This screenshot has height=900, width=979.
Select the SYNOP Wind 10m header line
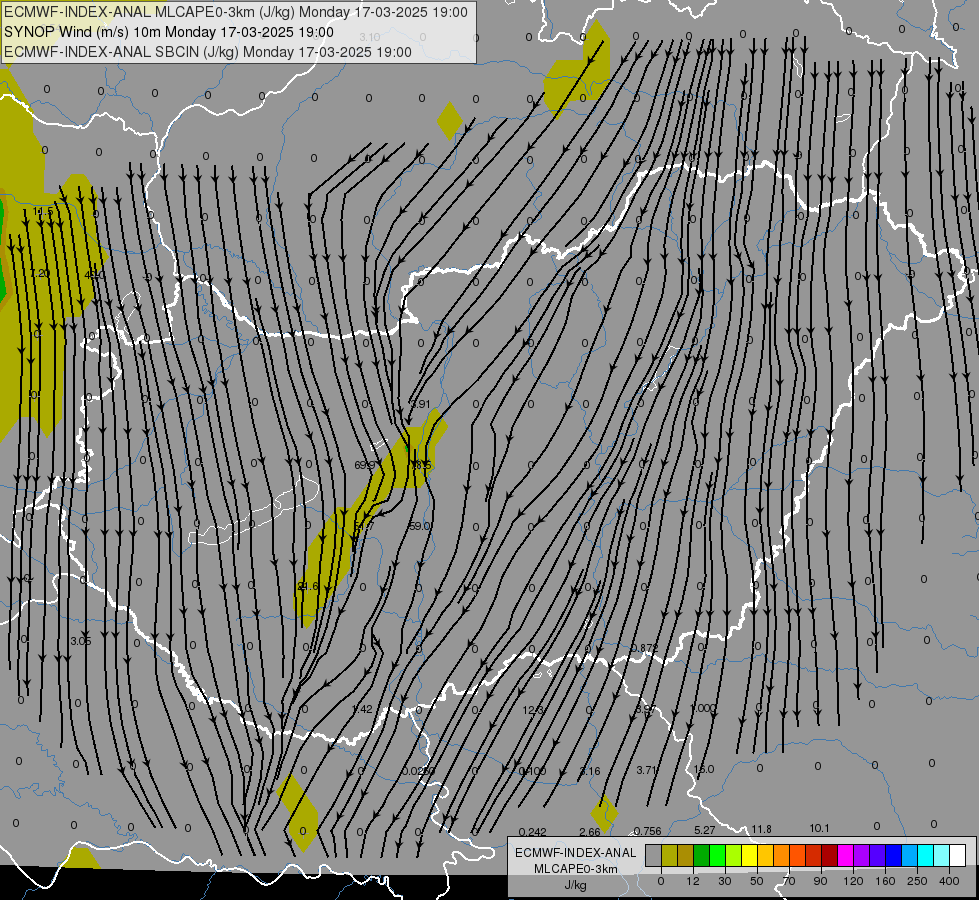point(169,32)
